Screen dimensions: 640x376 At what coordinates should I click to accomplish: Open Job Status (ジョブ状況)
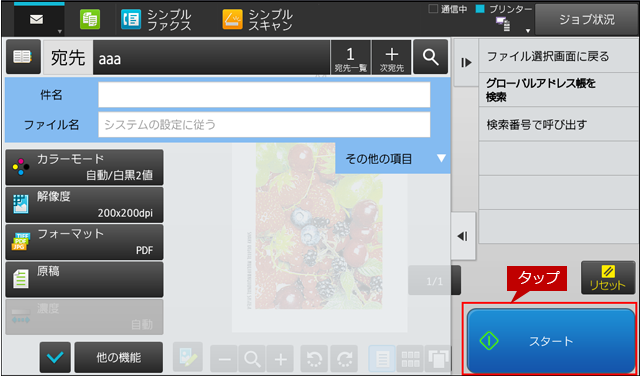(587, 20)
